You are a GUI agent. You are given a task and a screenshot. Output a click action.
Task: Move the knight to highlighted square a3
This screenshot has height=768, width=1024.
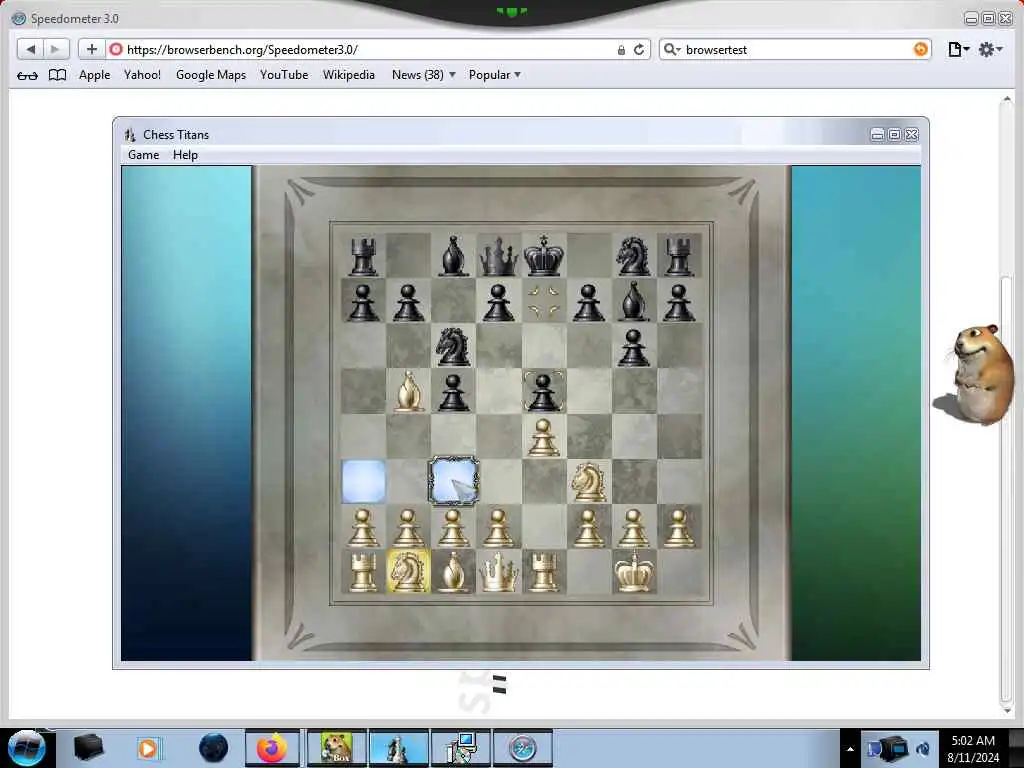click(x=363, y=481)
